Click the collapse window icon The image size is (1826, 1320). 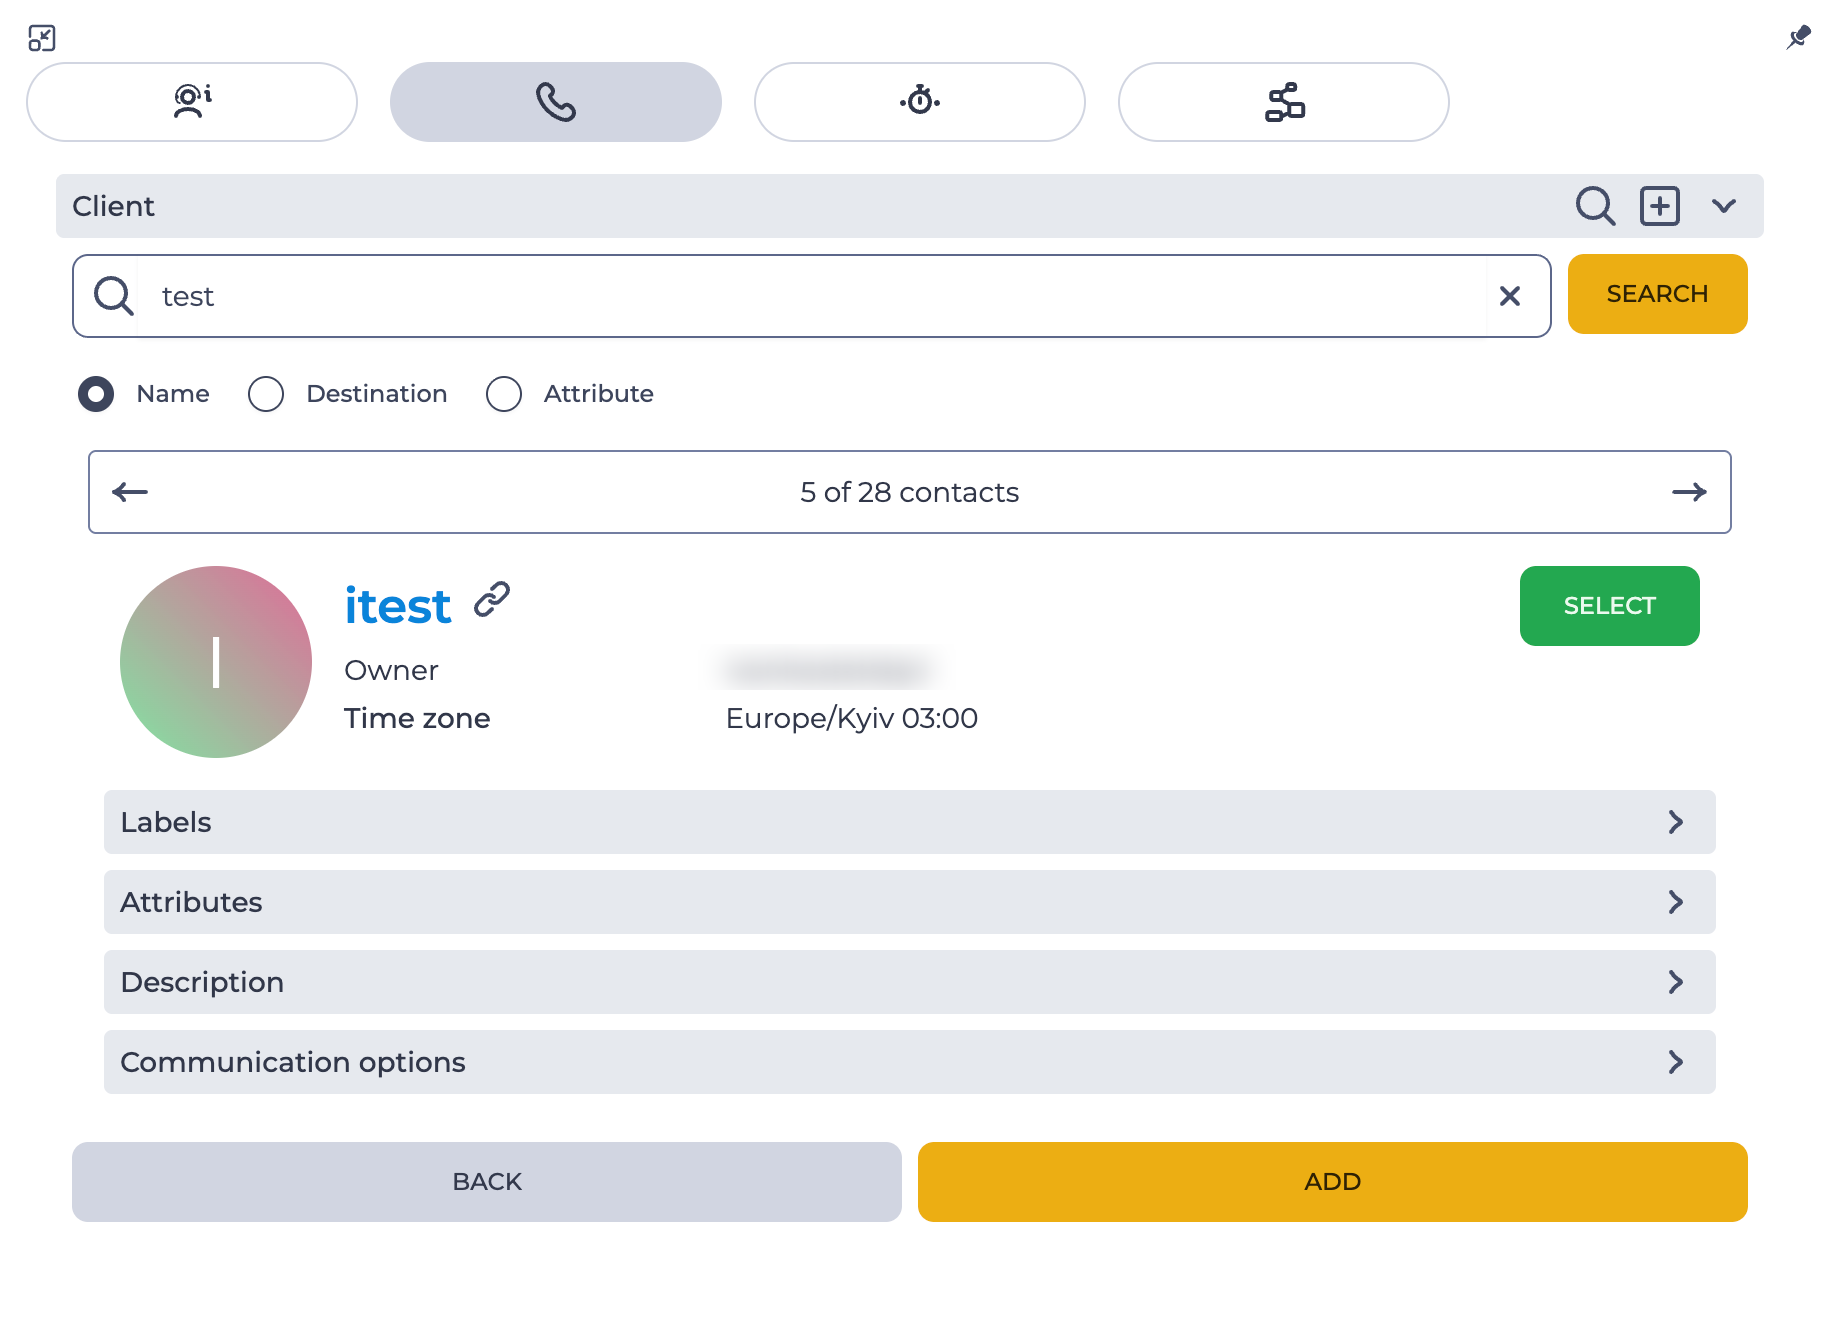[x=42, y=38]
